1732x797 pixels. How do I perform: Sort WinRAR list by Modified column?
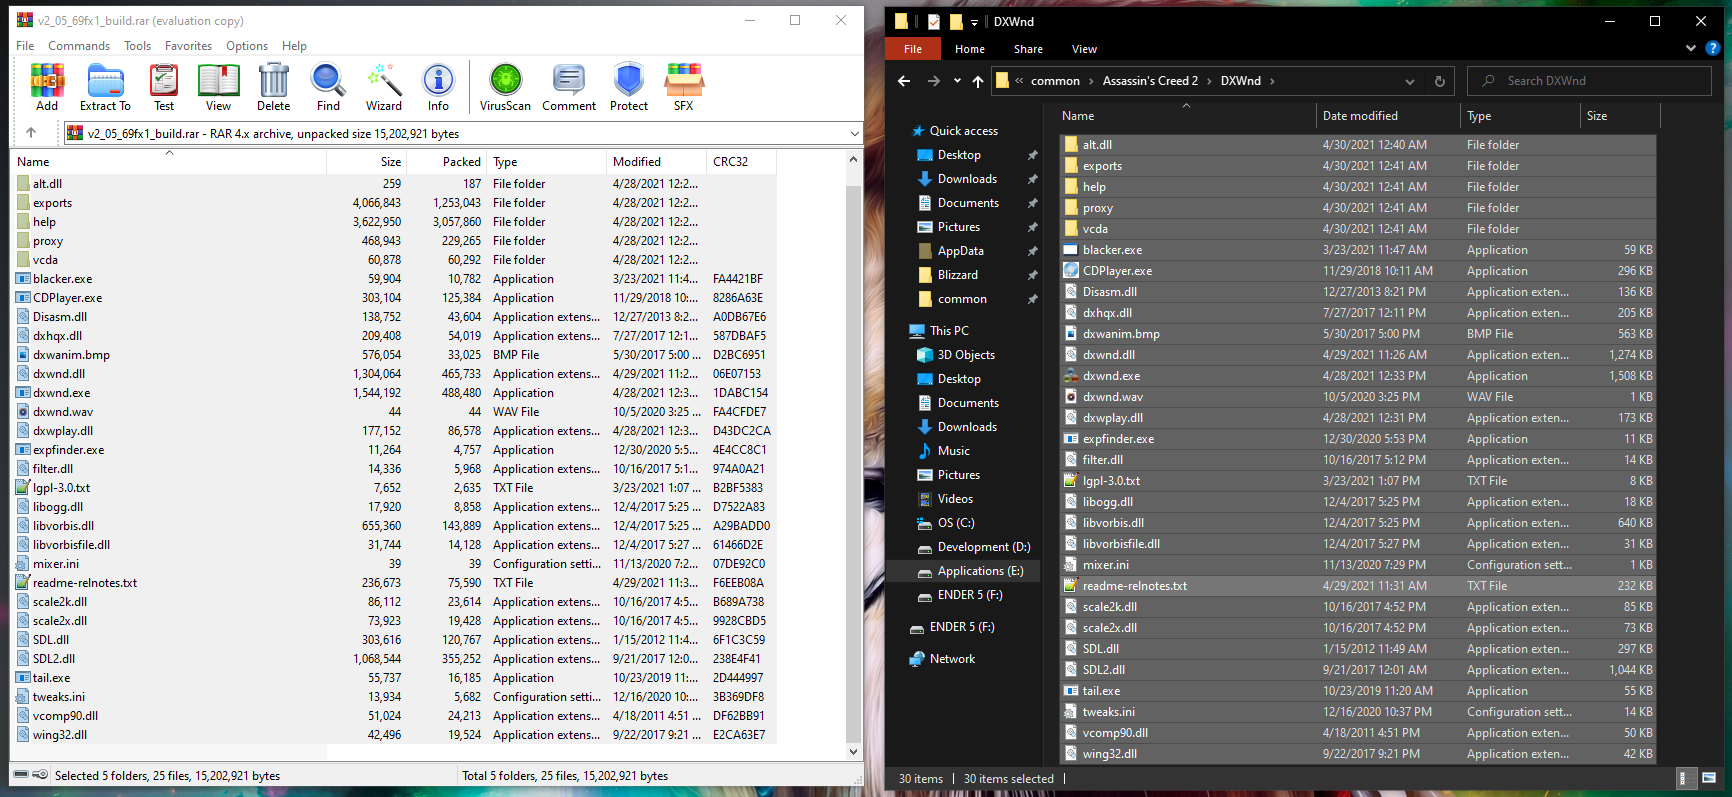[x=656, y=162]
